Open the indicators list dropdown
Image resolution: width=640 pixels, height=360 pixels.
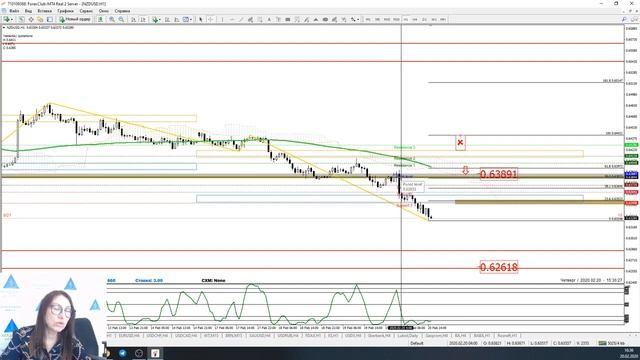click(x=156, y=19)
